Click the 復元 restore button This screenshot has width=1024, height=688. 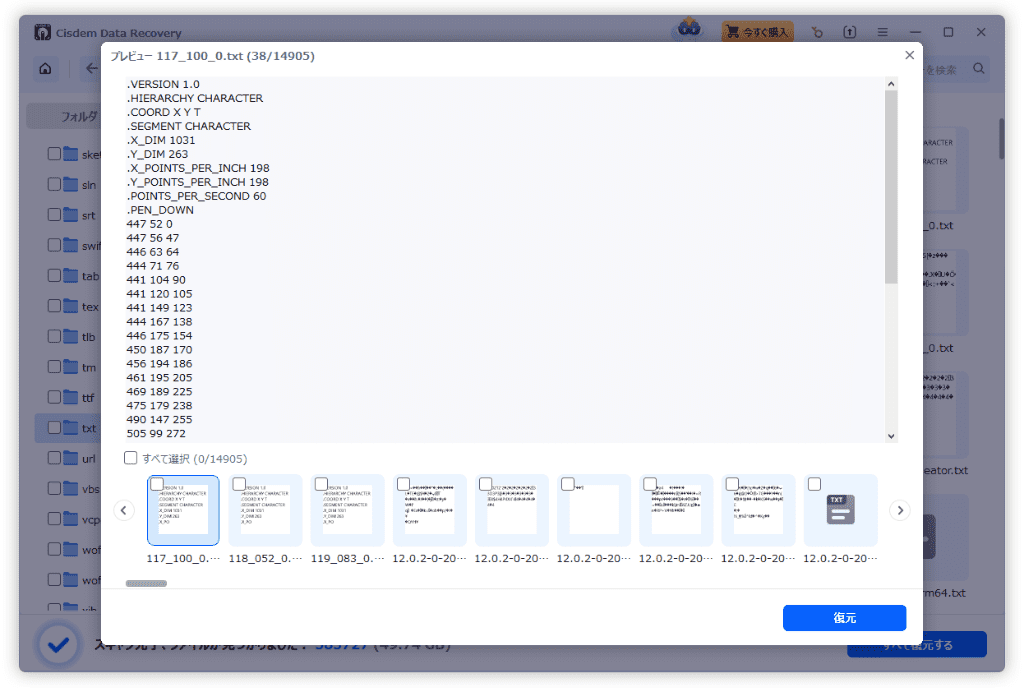pos(844,618)
